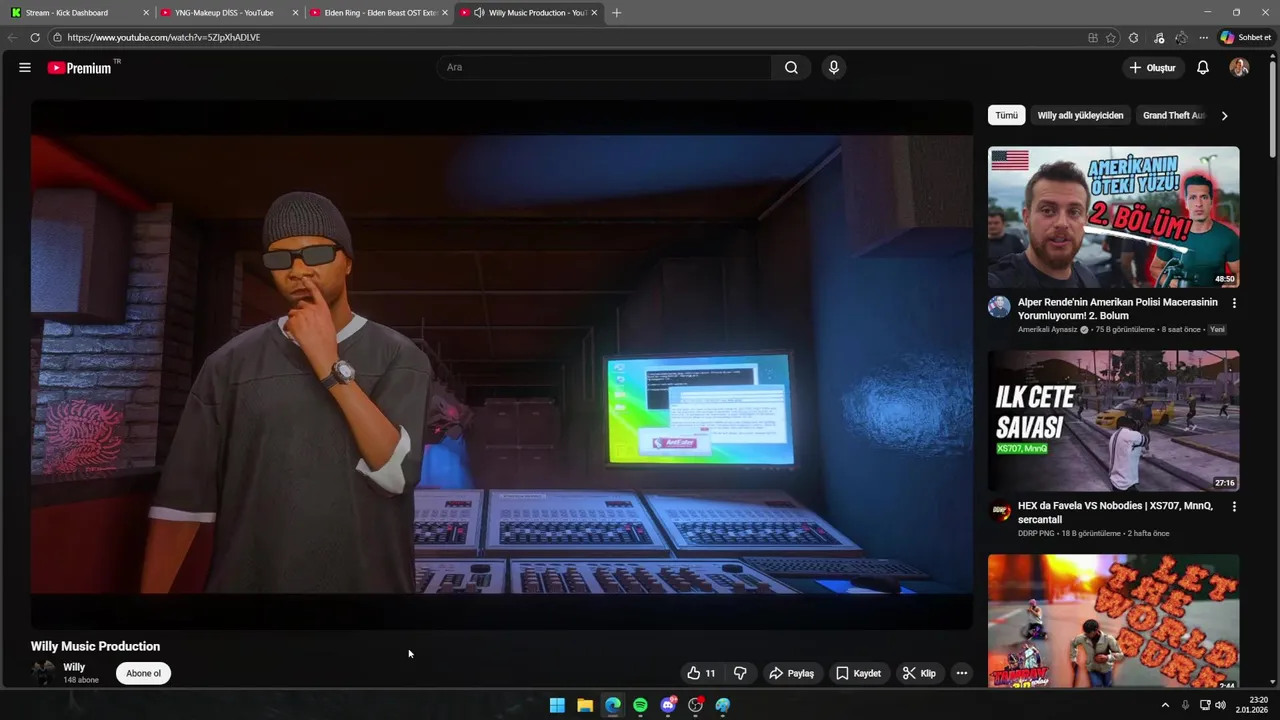
Task: Open File Explorer from taskbar
Action: tap(585, 705)
